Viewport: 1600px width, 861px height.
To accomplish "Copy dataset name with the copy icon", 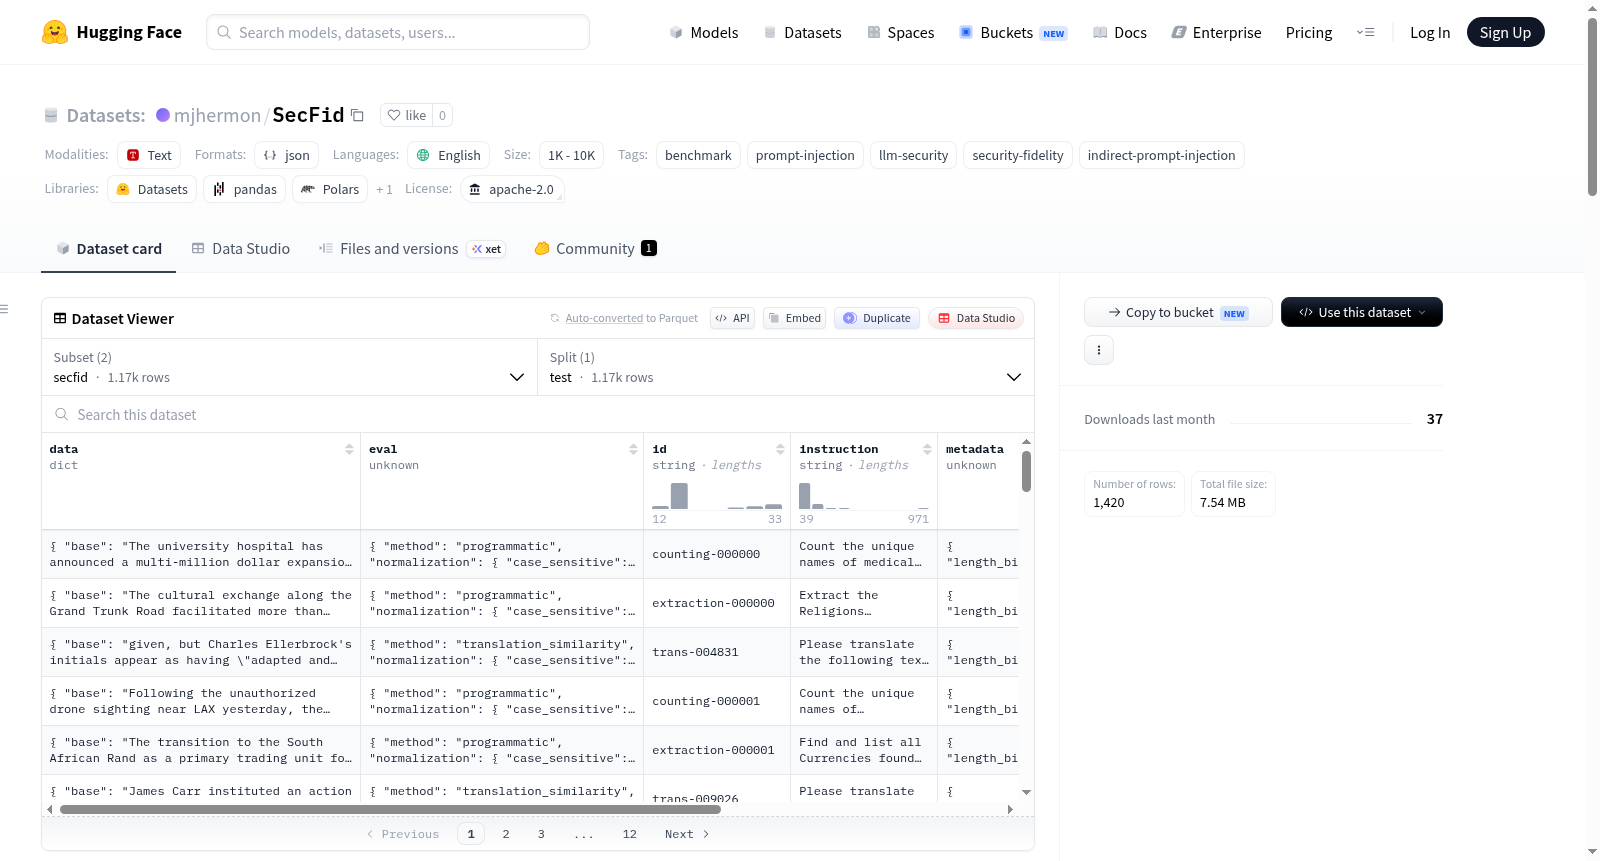I will (357, 115).
